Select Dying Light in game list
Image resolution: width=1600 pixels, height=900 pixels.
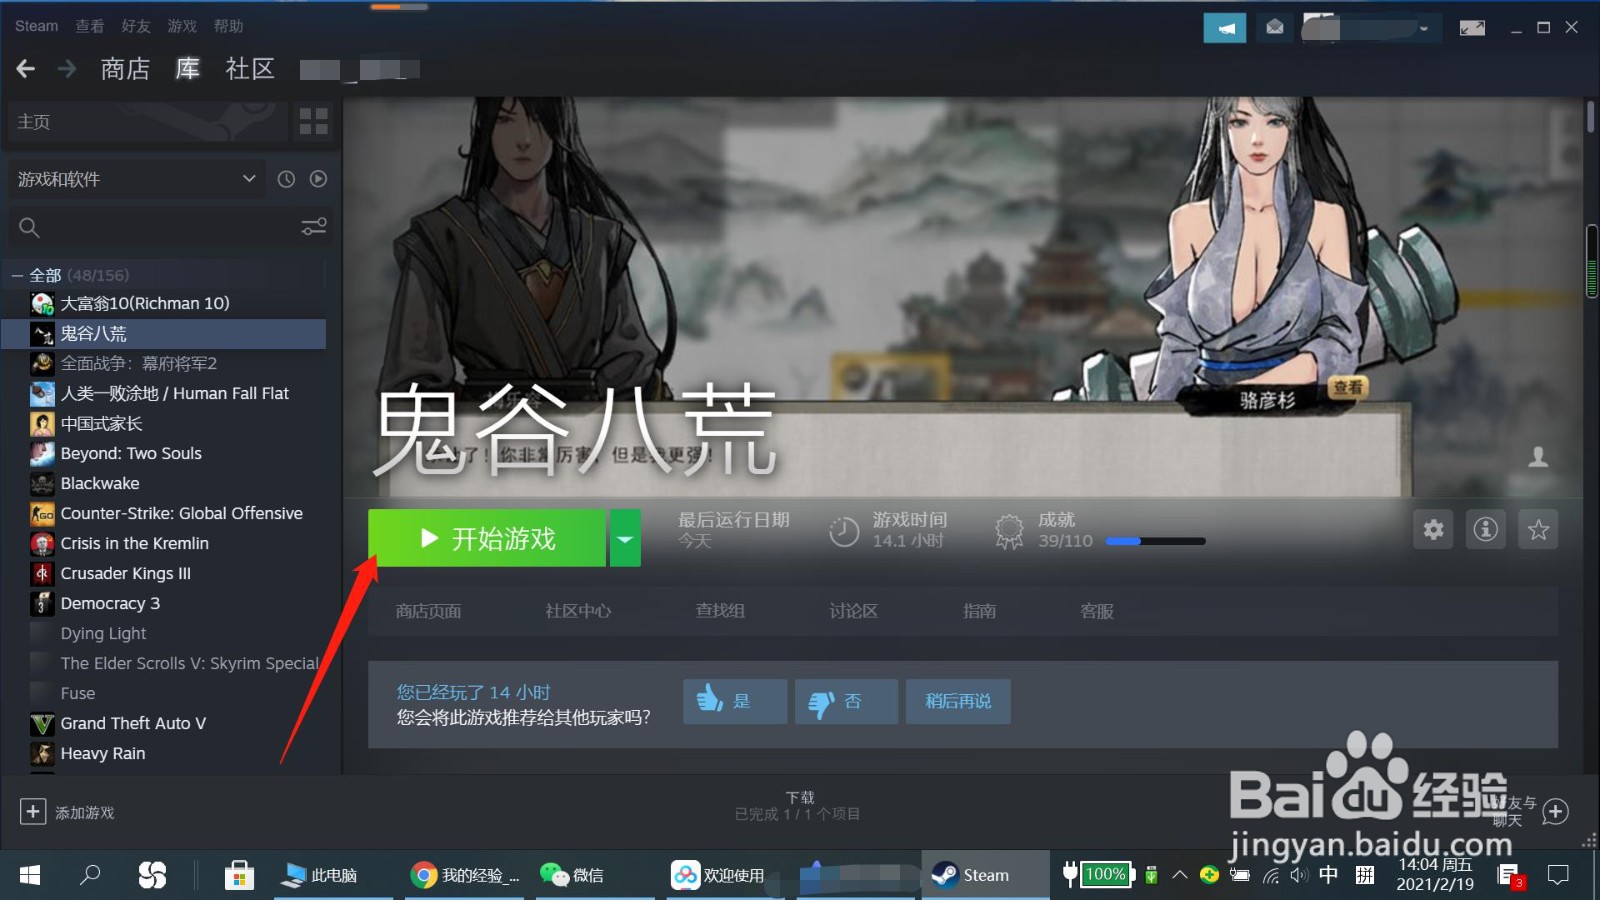pyautogui.click(x=103, y=633)
